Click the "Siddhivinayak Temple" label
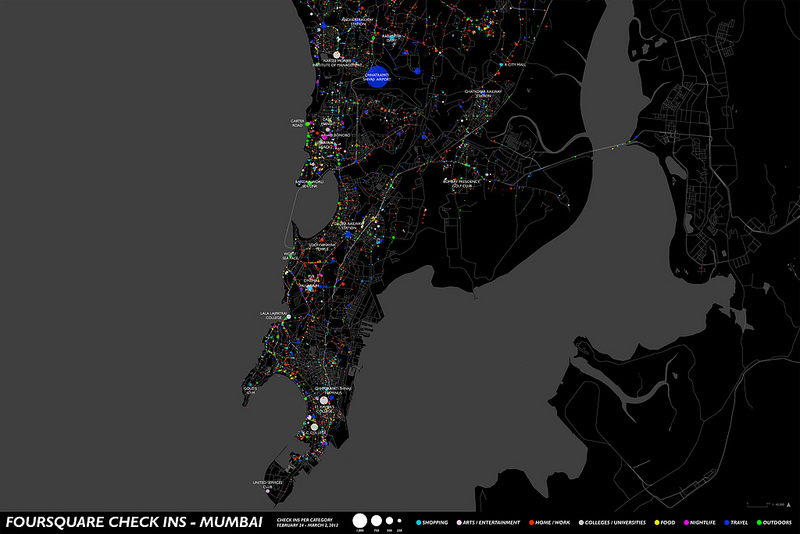Screen dimensions: 800x534 (x=323, y=247)
